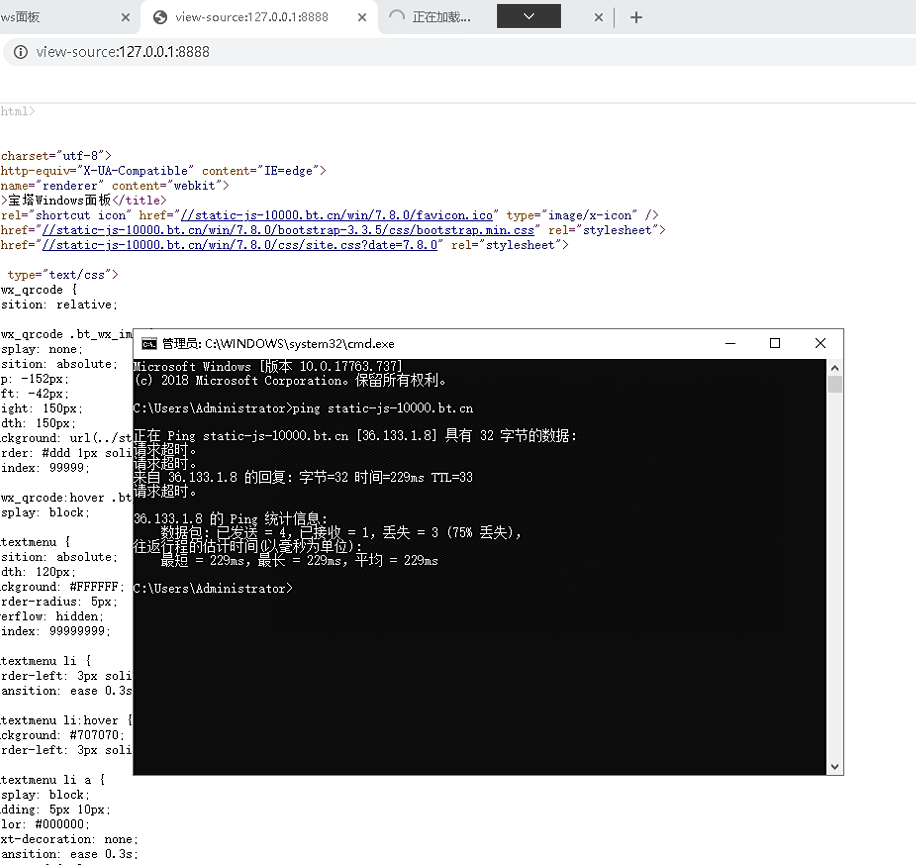Open the bootstrap.min.css link
Screen dimensions: 916x865
click(x=288, y=230)
